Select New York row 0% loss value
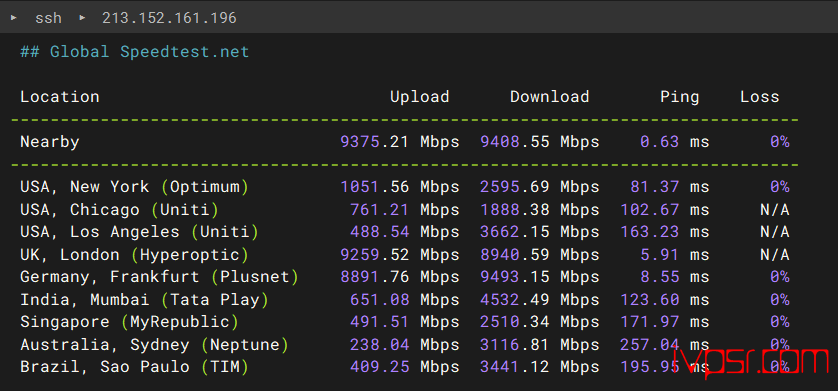 tap(780, 186)
